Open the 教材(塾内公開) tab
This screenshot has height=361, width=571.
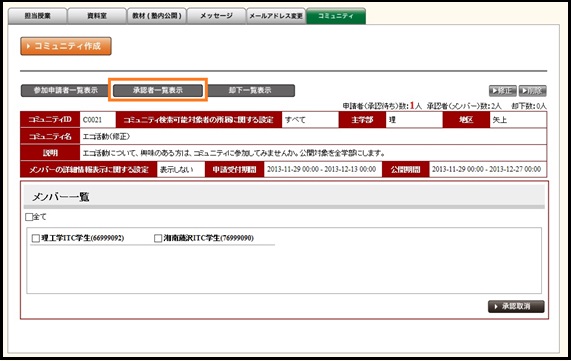(x=157, y=16)
